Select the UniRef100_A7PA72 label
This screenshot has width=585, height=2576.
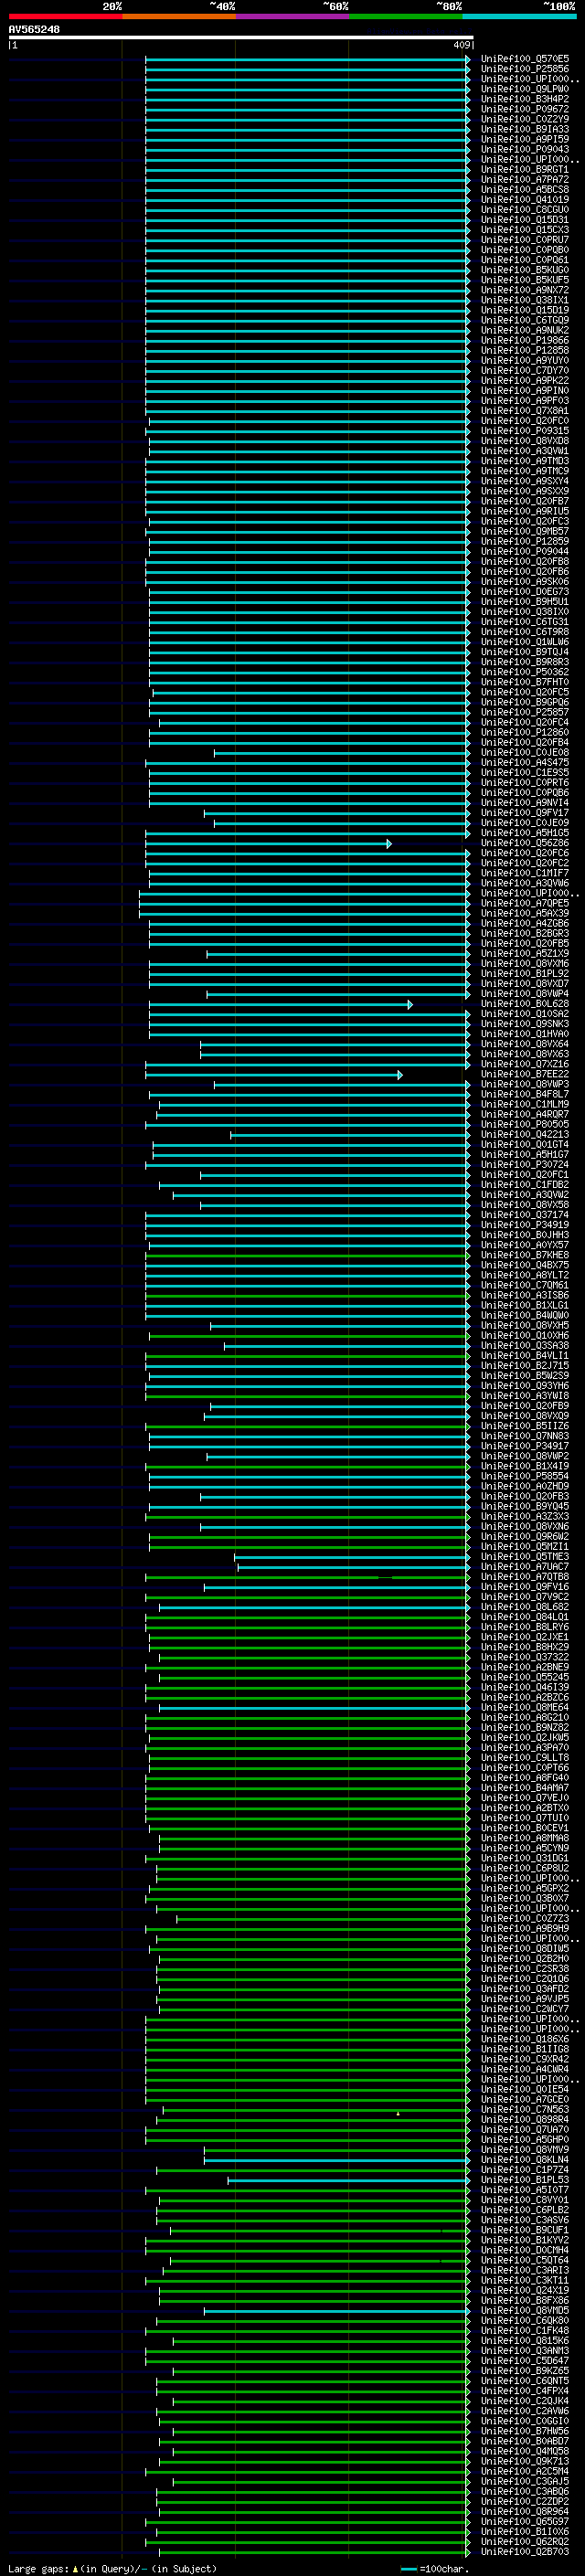pyautogui.click(x=525, y=179)
